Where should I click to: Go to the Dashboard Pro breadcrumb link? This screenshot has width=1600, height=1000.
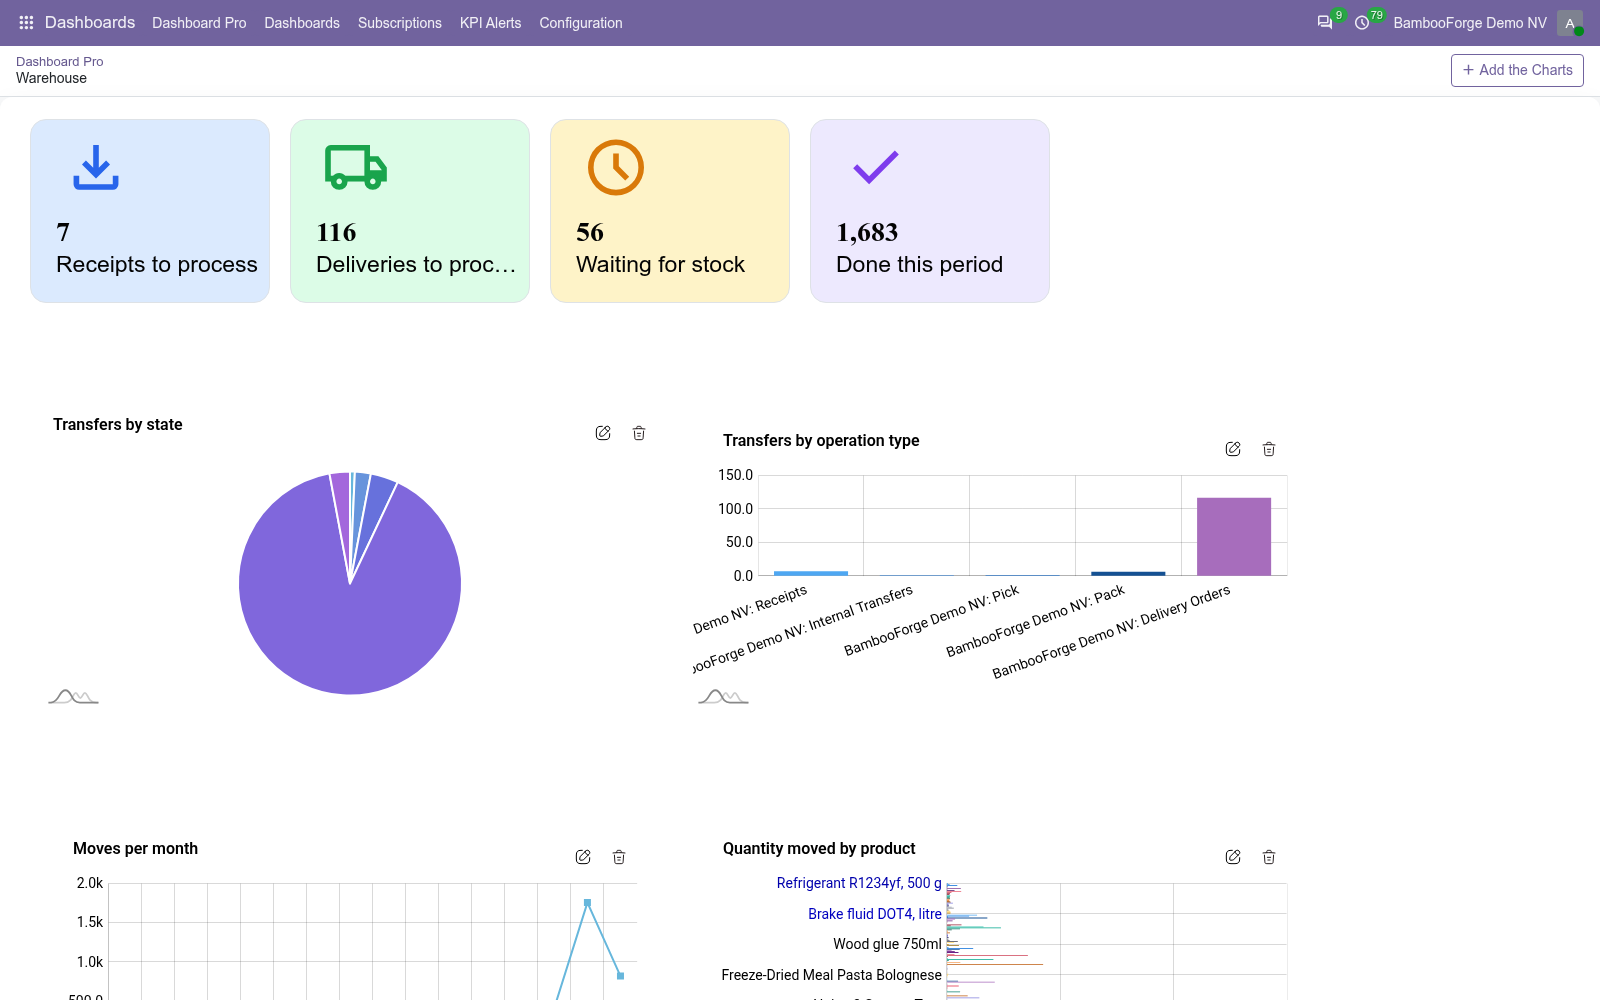tap(60, 62)
